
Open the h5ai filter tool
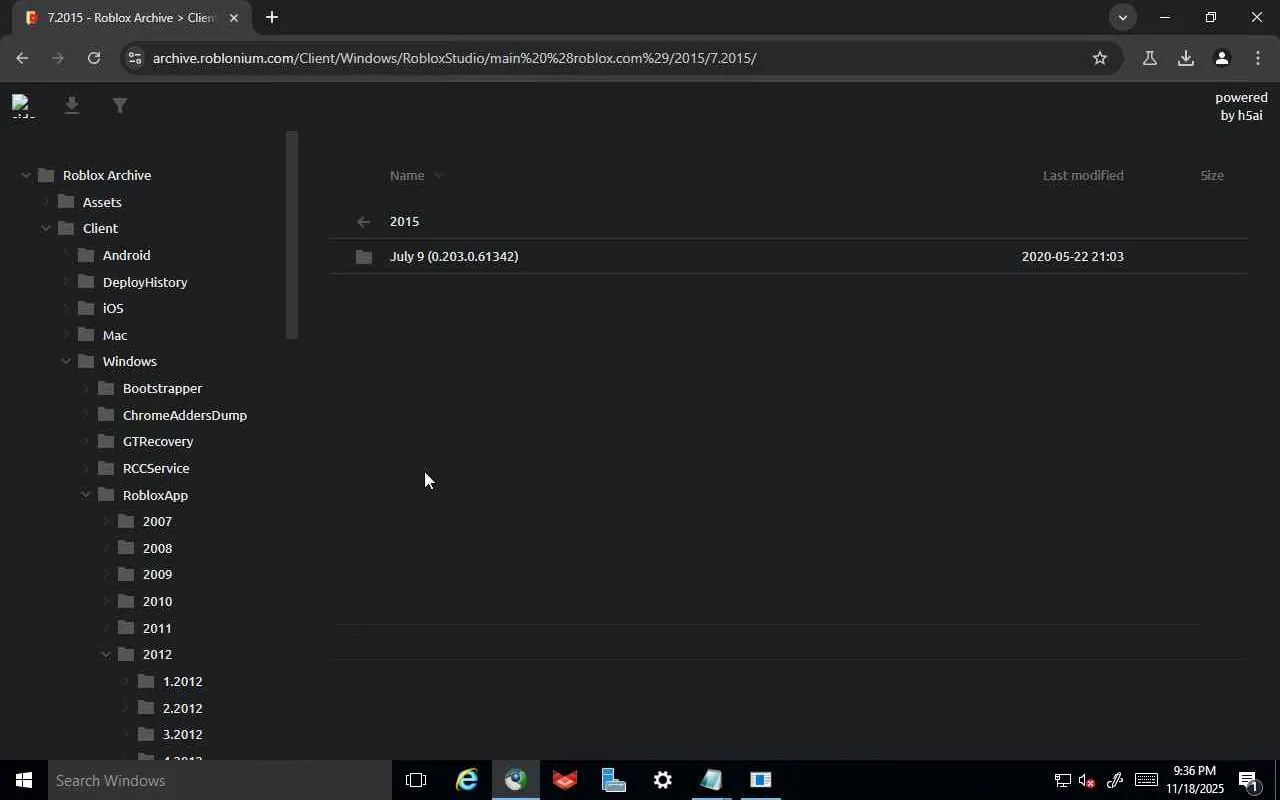pos(119,105)
